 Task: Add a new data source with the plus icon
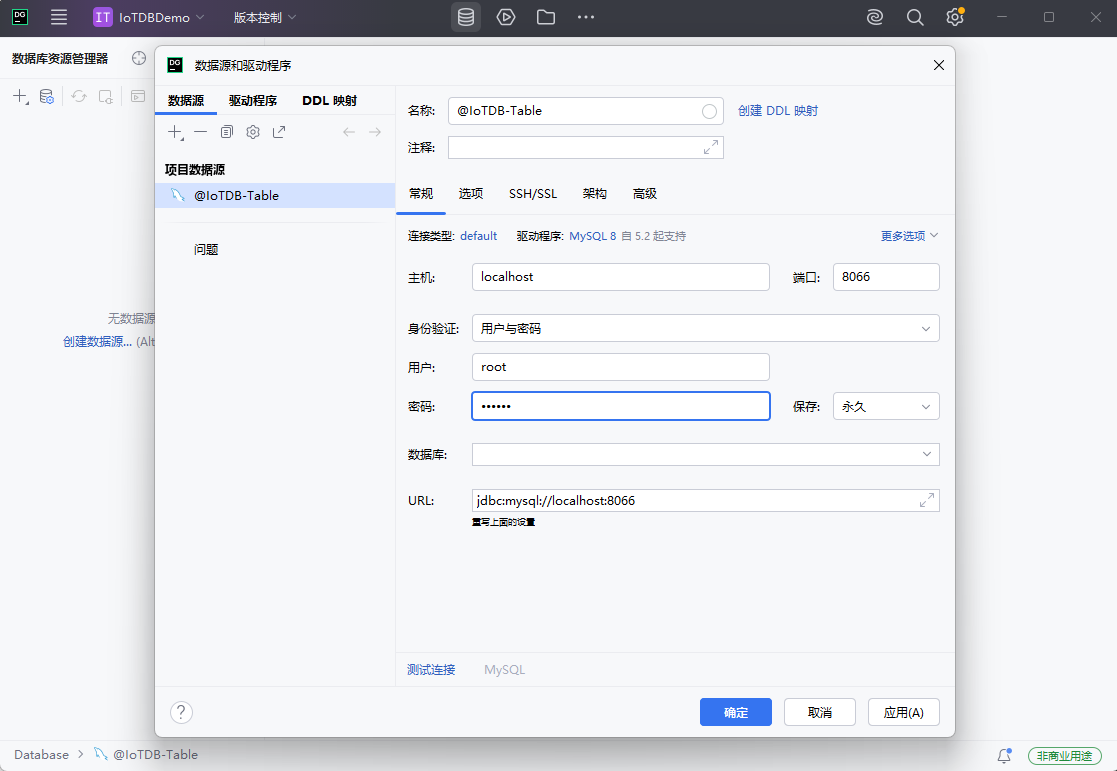coord(176,131)
